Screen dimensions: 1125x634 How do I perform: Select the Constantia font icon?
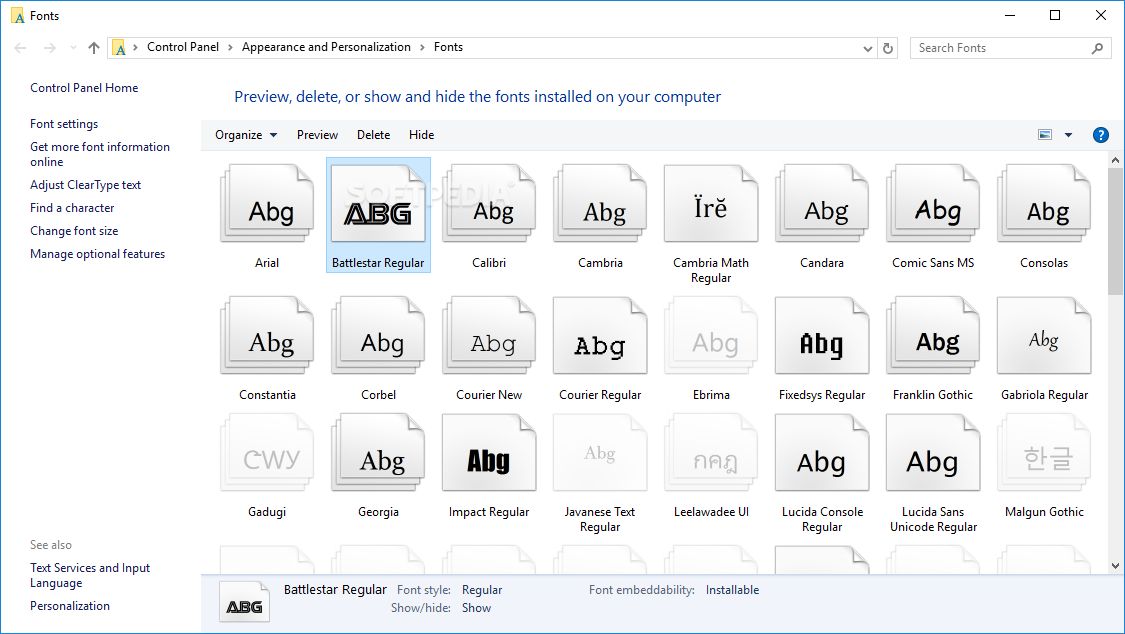click(x=267, y=335)
